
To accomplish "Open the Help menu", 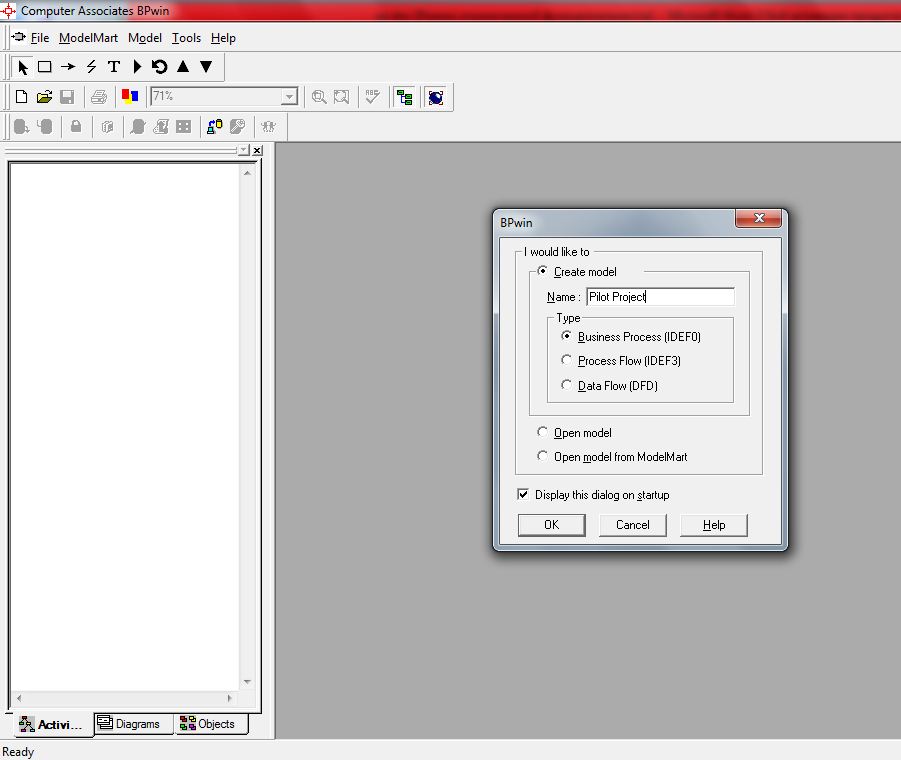I will point(223,38).
